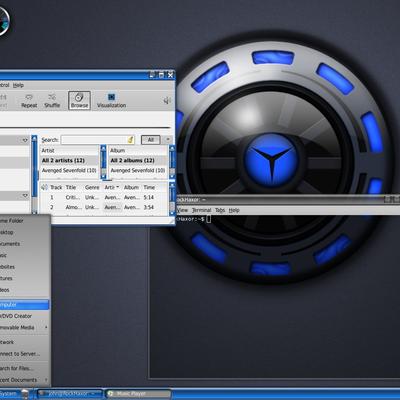Launch CD/DVD Creator from the menu
400x400 pixels.
(x=25, y=316)
